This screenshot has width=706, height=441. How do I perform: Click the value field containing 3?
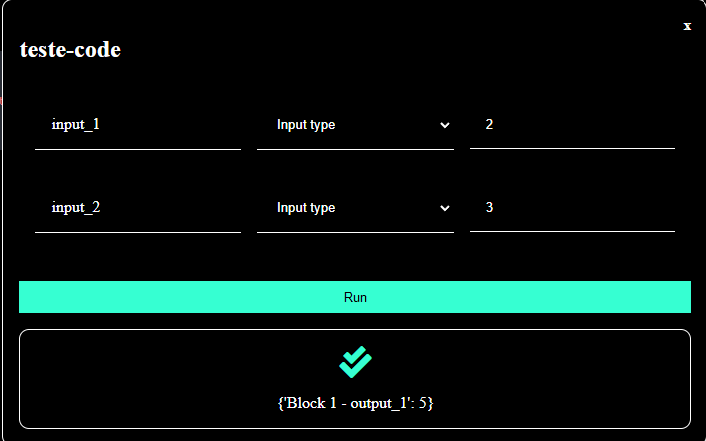[x=572, y=208]
